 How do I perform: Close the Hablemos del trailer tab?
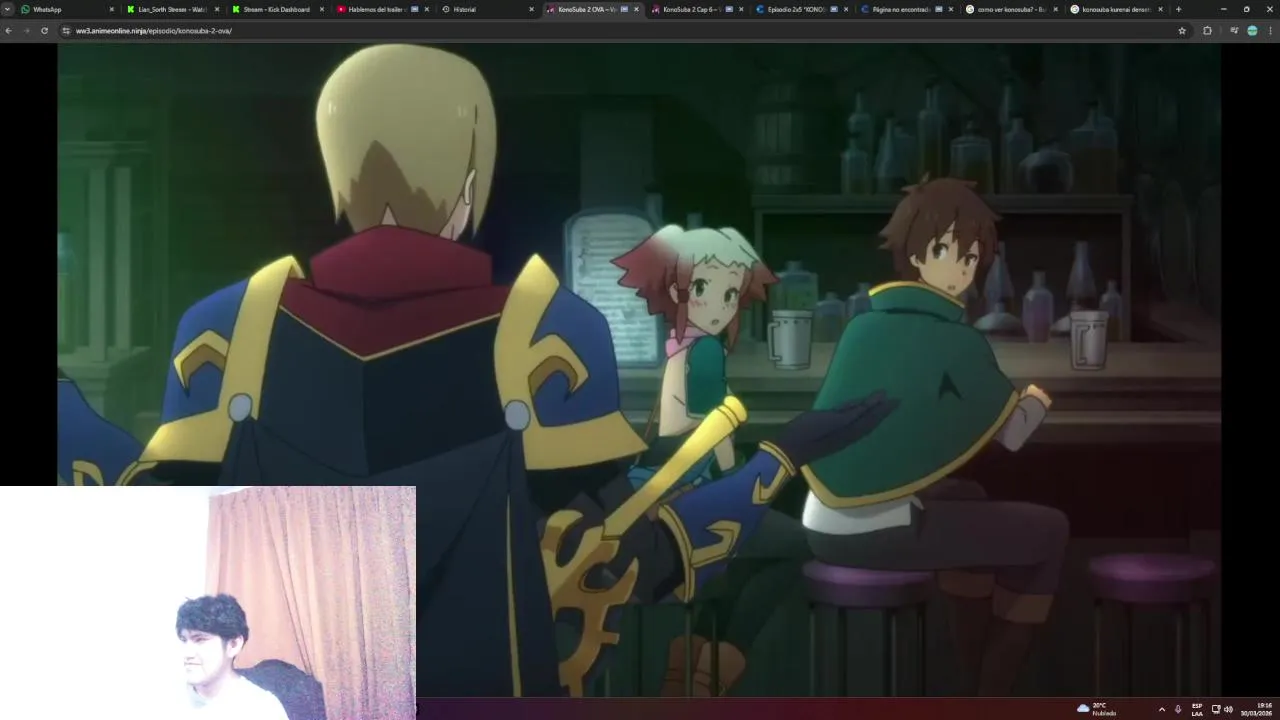[x=427, y=9]
